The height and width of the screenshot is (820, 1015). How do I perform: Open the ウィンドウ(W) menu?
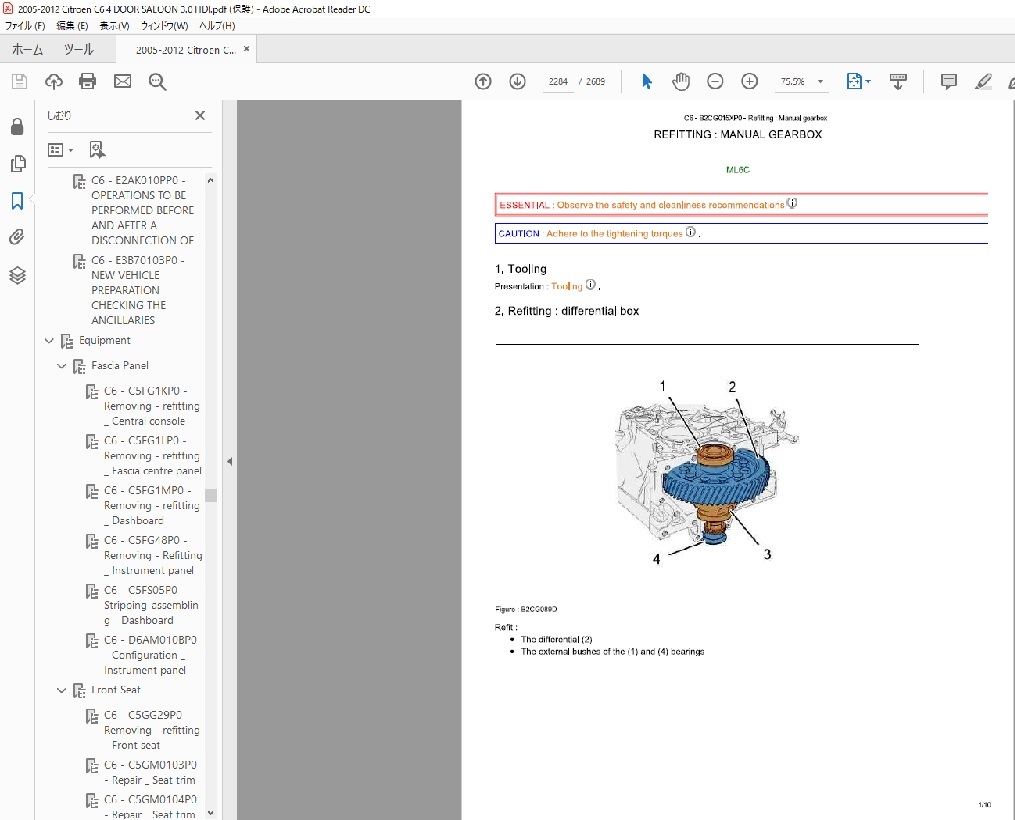[164, 26]
